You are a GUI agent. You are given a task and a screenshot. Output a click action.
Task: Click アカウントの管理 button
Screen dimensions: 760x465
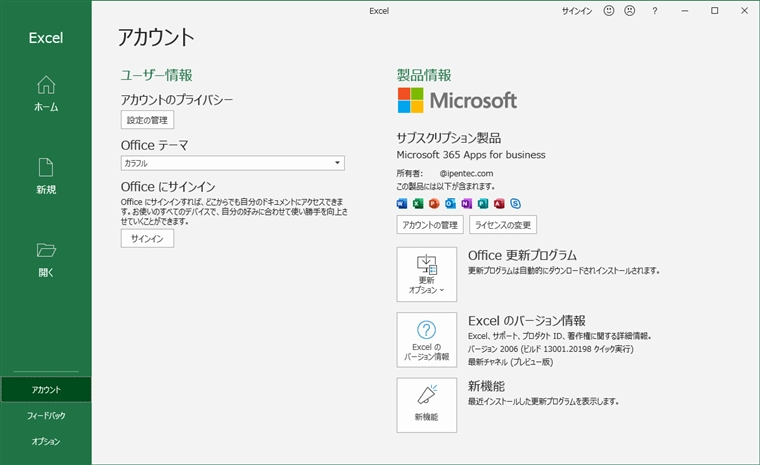point(430,225)
